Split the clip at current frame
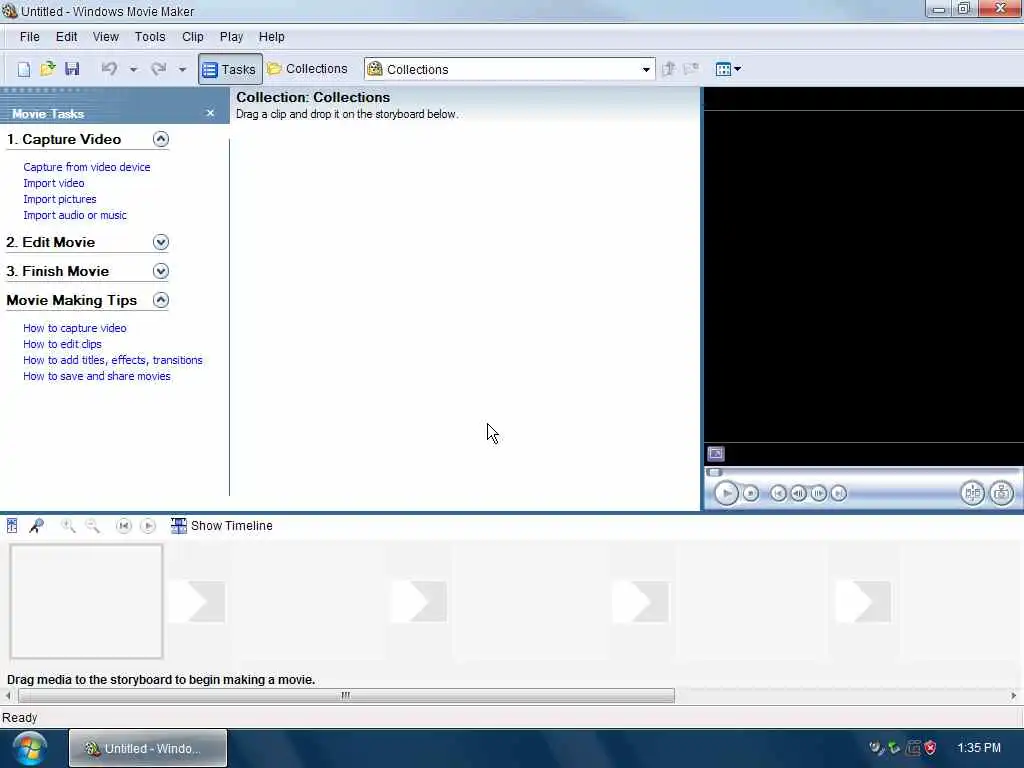This screenshot has width=1024, height=768. pos(972,493)
